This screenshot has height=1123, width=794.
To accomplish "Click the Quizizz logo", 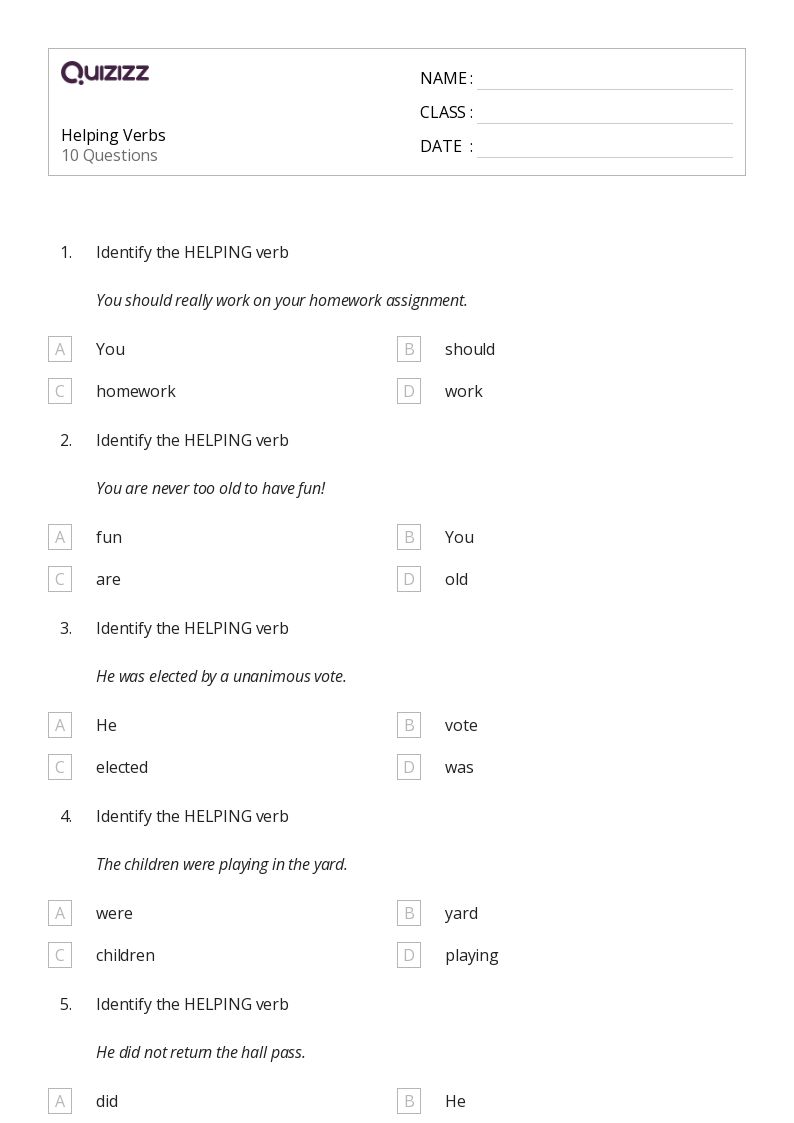I will click(x=105, y=72).
